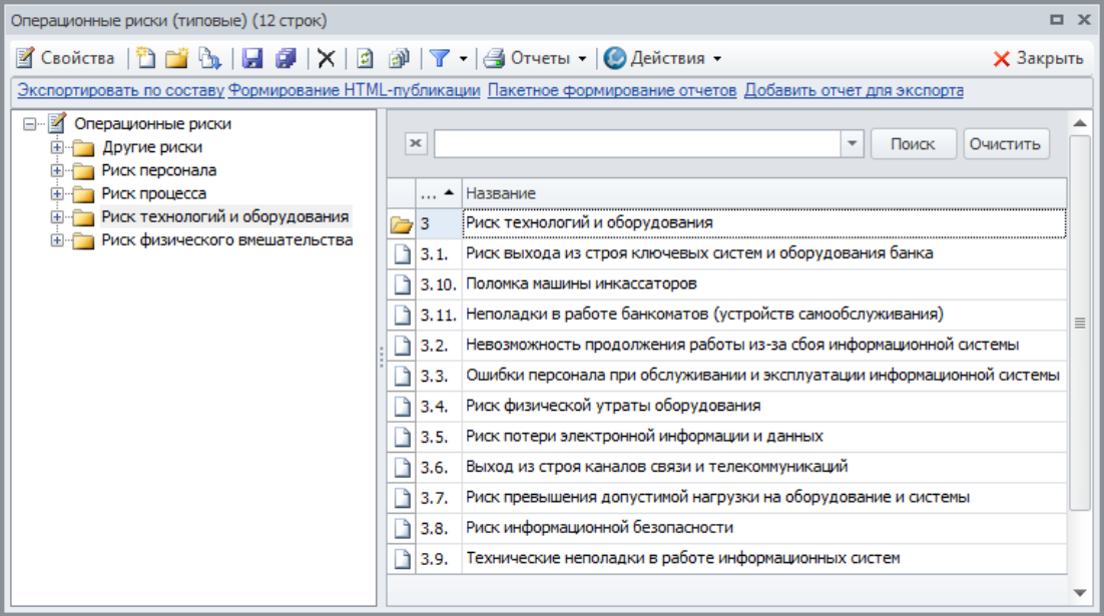
Task: Delete the selected row using the X icon
Action: 324,57
